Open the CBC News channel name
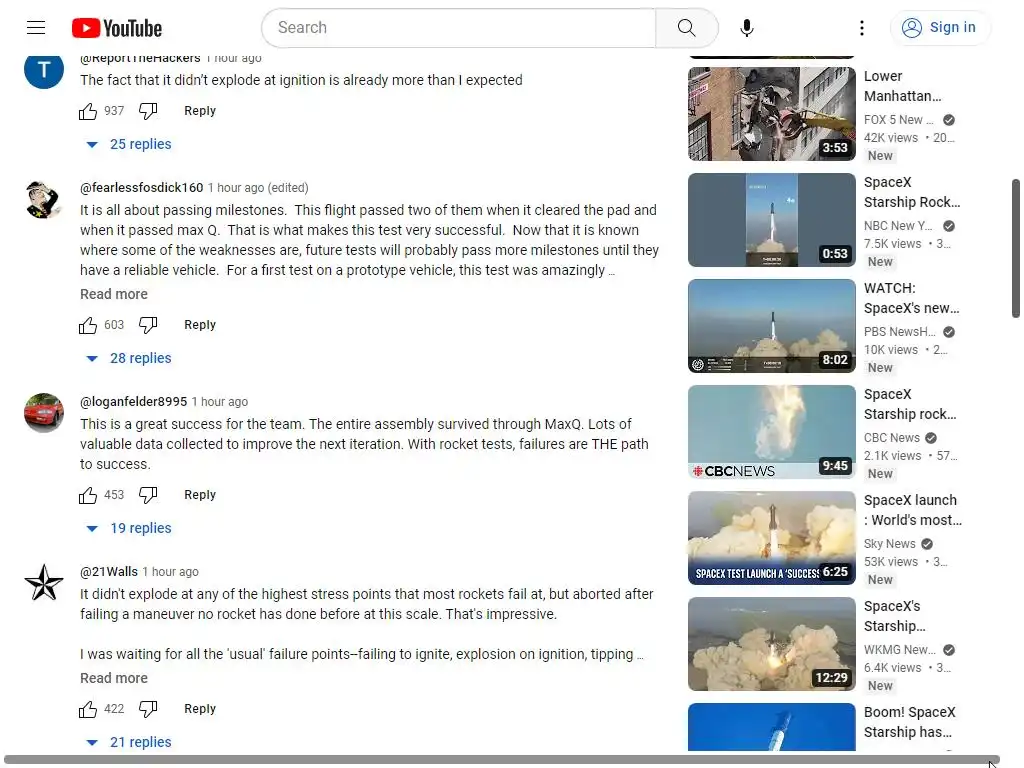Viewport: 1024px width, 768px height. [891, 438]
